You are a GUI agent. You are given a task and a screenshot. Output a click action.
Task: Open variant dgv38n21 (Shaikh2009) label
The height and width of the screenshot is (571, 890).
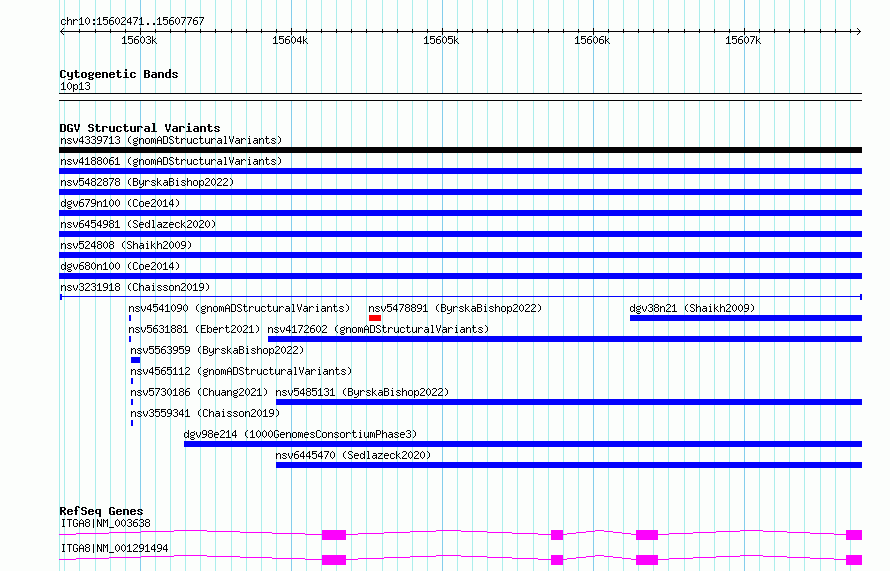[692, 308]
